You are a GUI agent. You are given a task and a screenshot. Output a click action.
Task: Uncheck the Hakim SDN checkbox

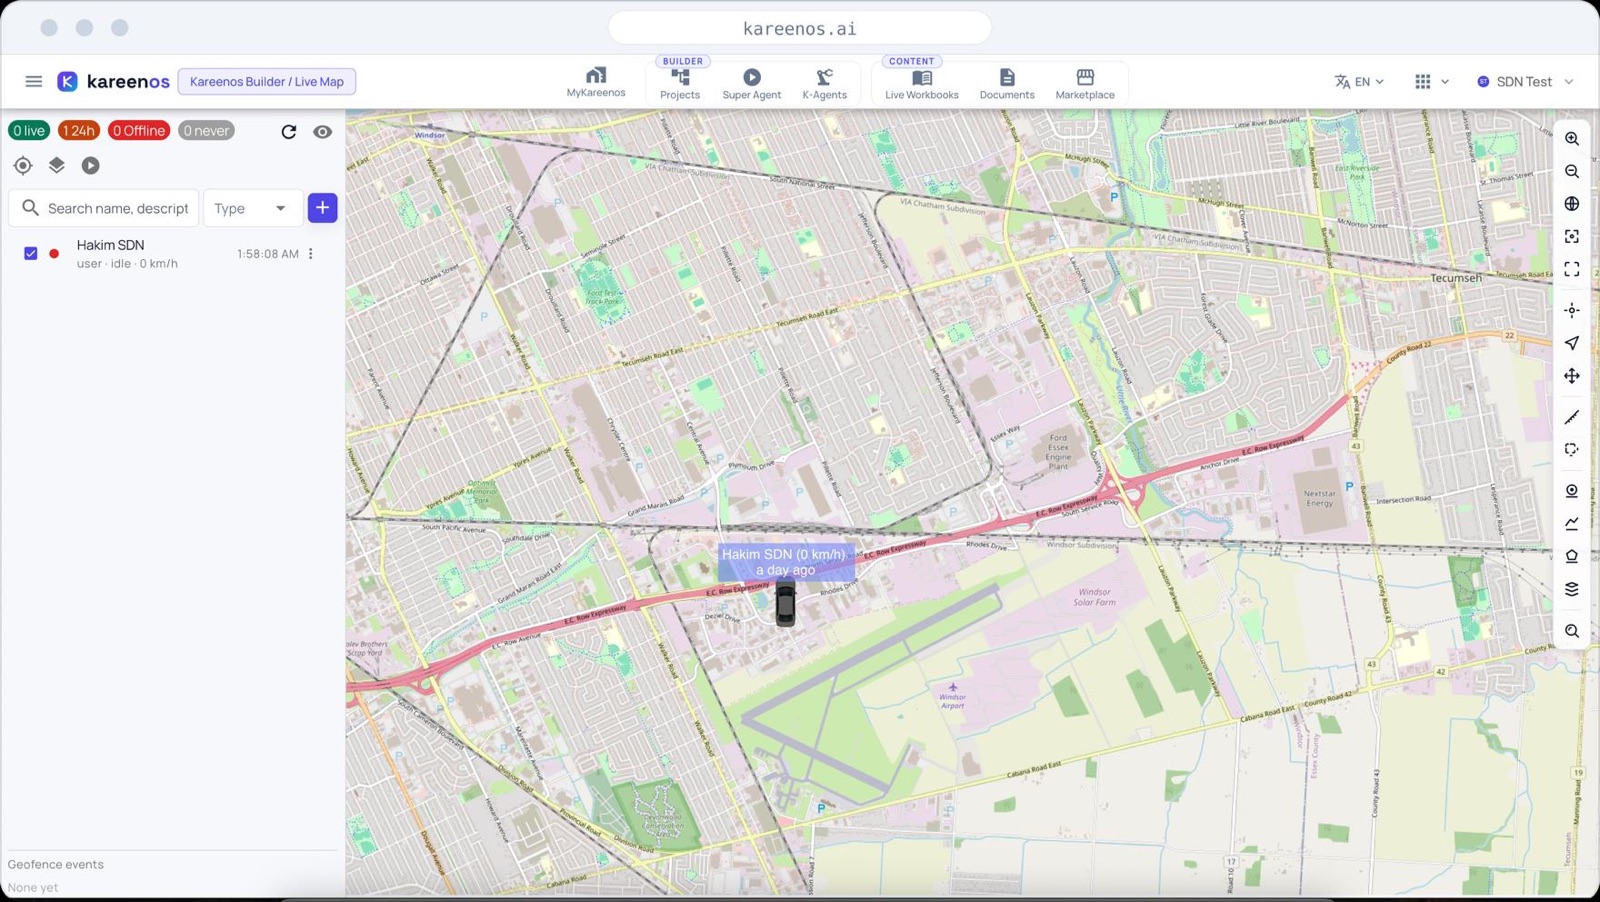31,254
